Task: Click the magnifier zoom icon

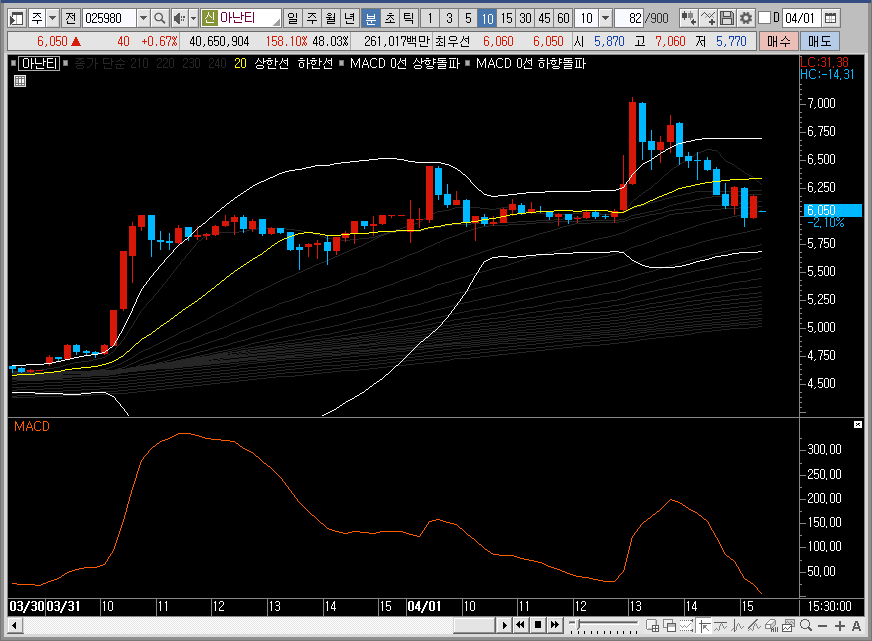Action: [x=806, y=626]
